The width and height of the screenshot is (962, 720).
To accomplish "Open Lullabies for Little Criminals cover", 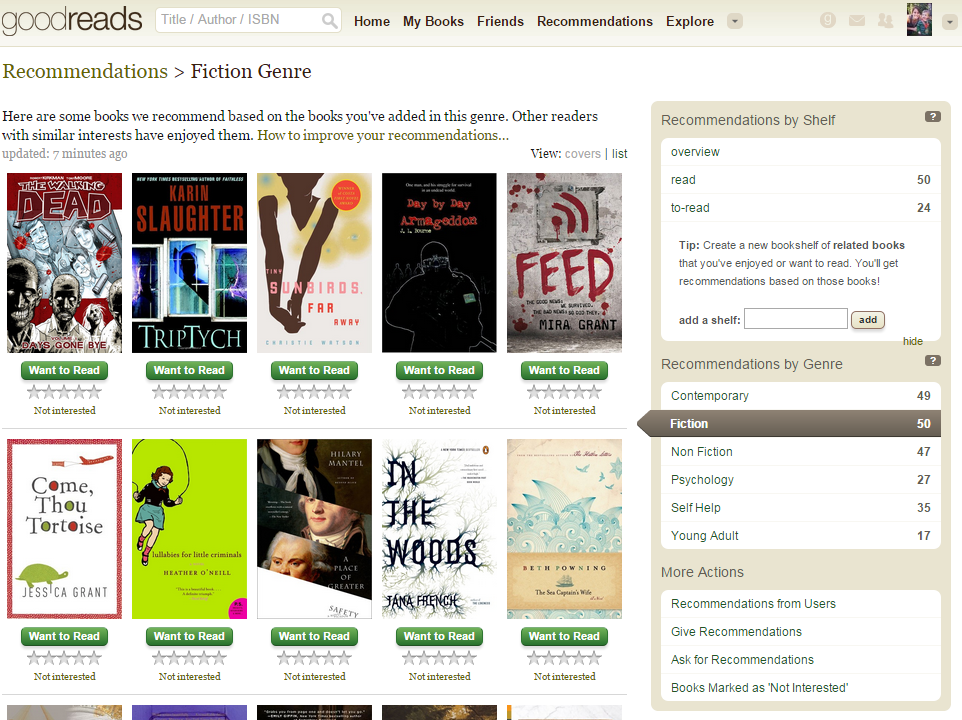I will click(x=190, y=529).
